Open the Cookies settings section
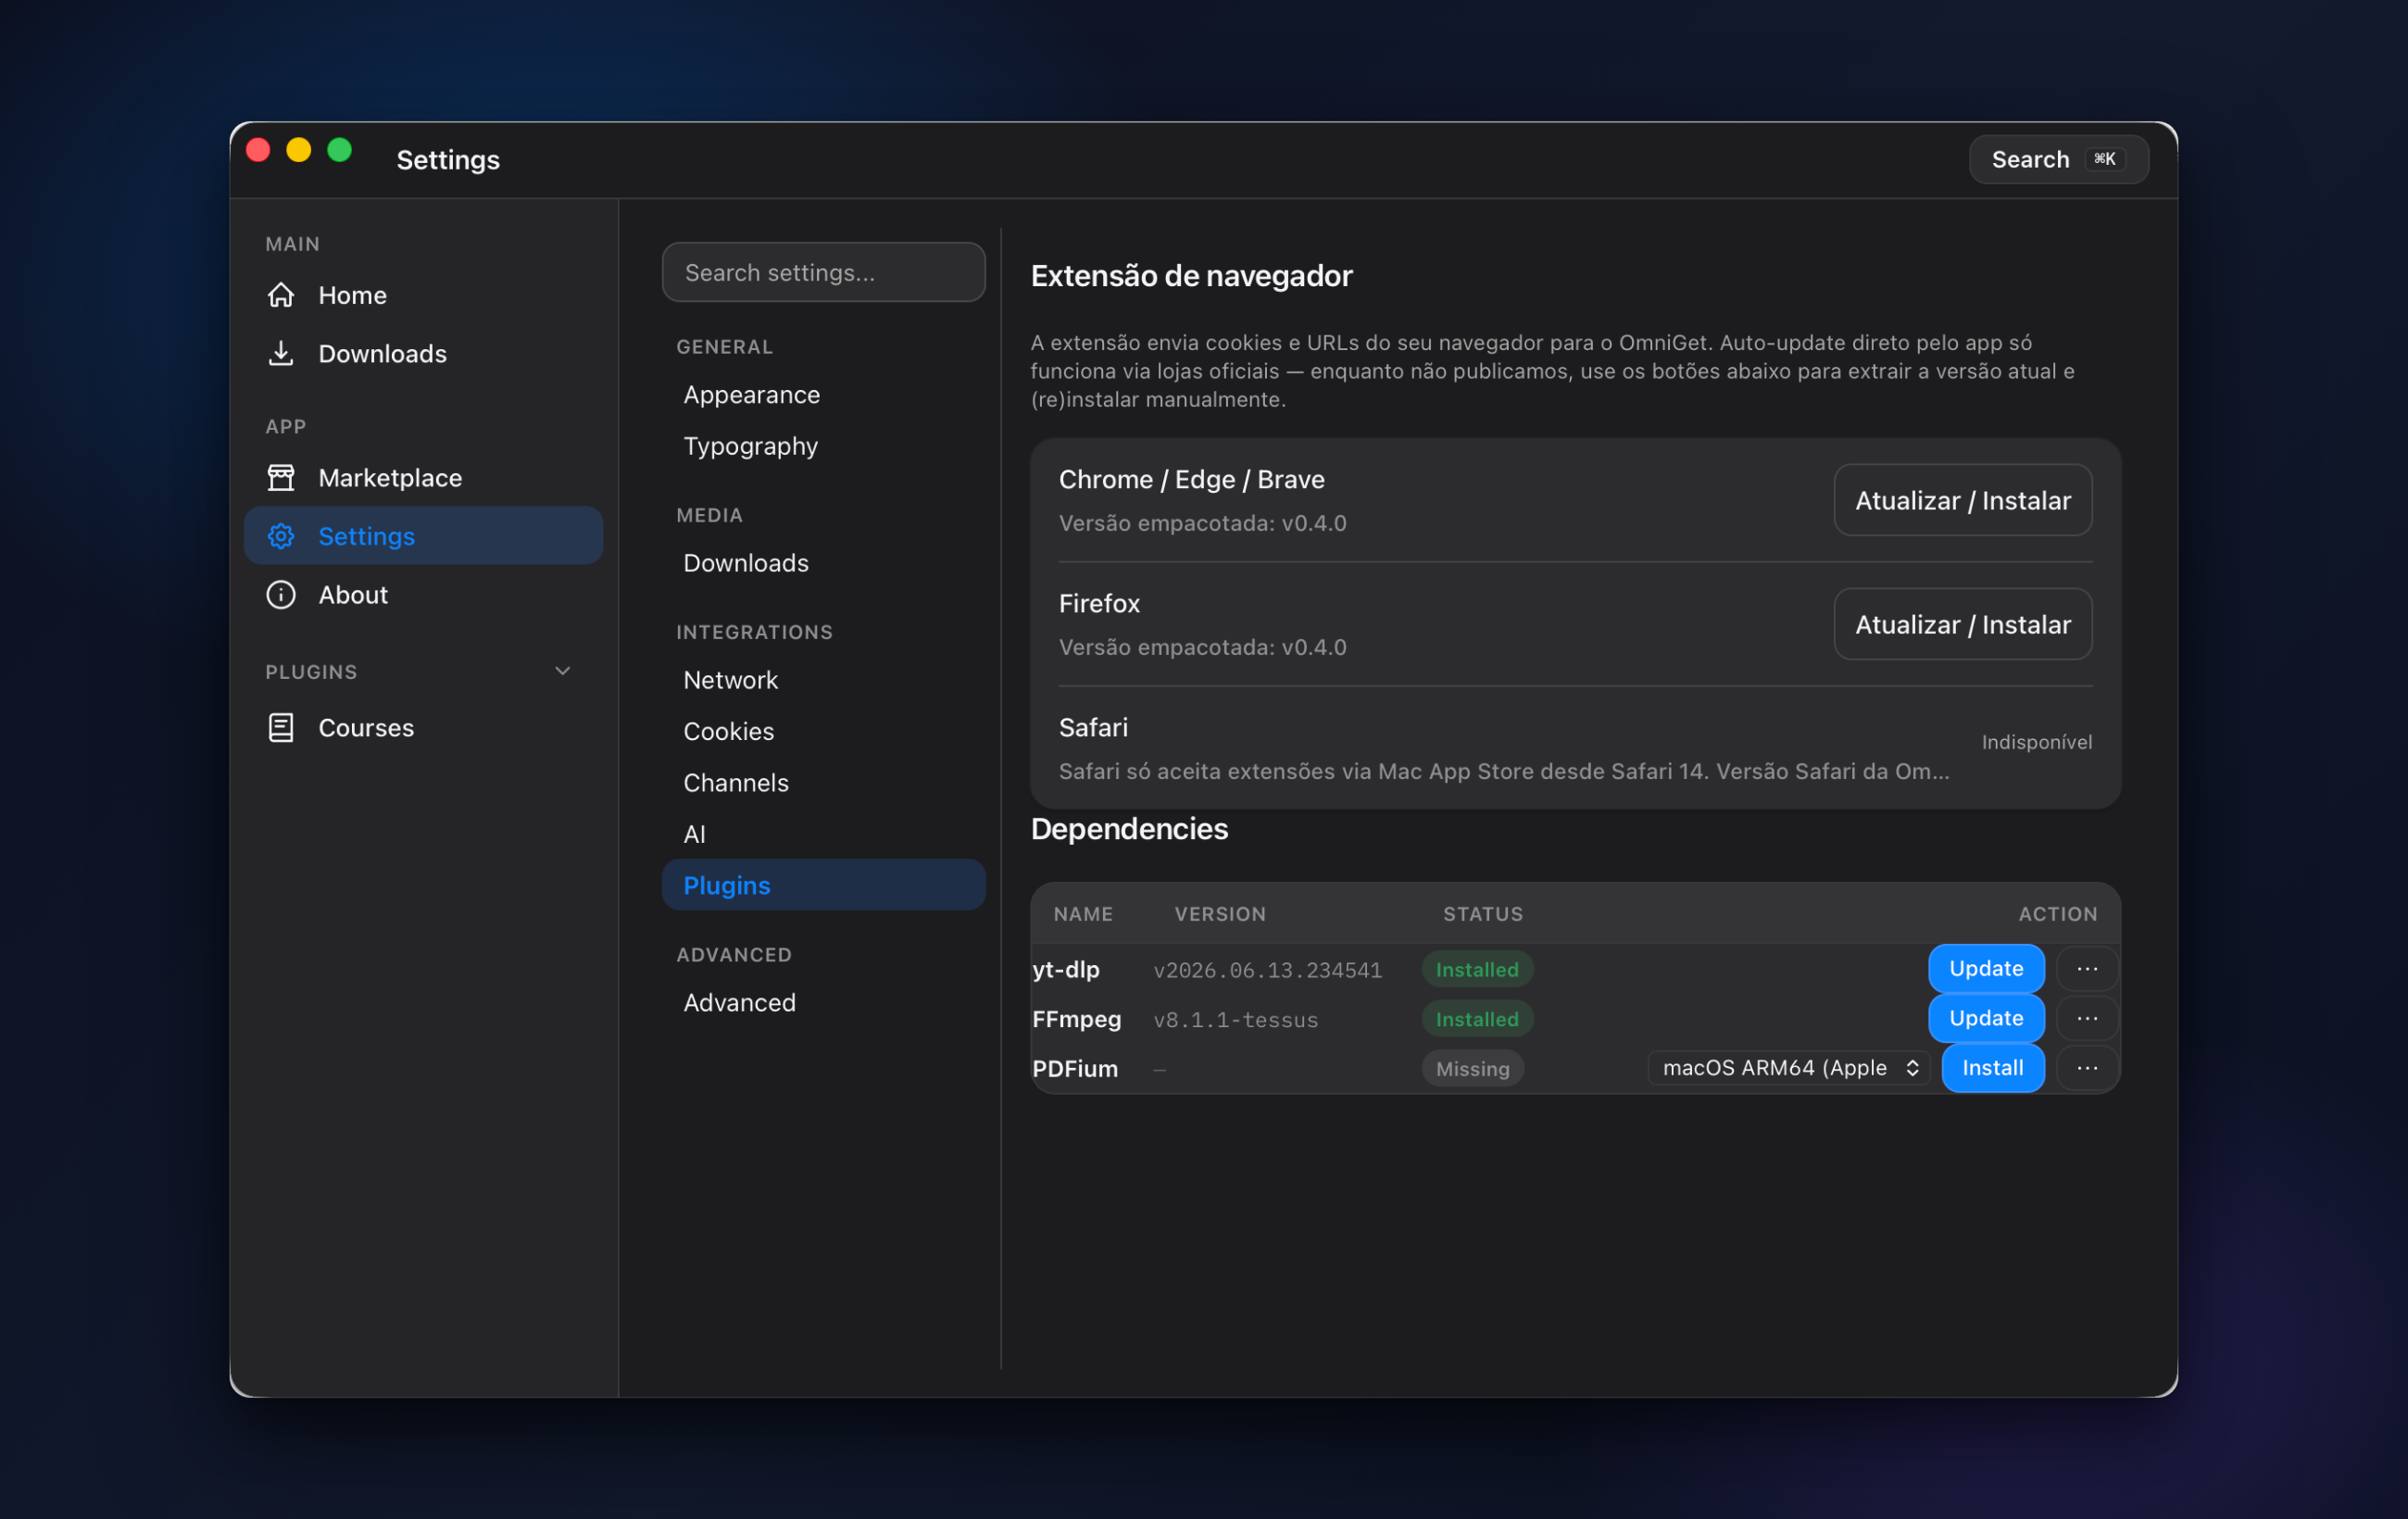 (824, 731)
